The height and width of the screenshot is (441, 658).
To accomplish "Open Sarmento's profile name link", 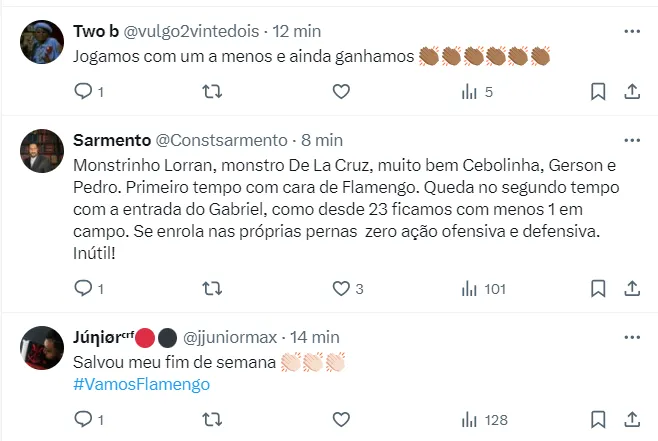I will tap(112, 140).
